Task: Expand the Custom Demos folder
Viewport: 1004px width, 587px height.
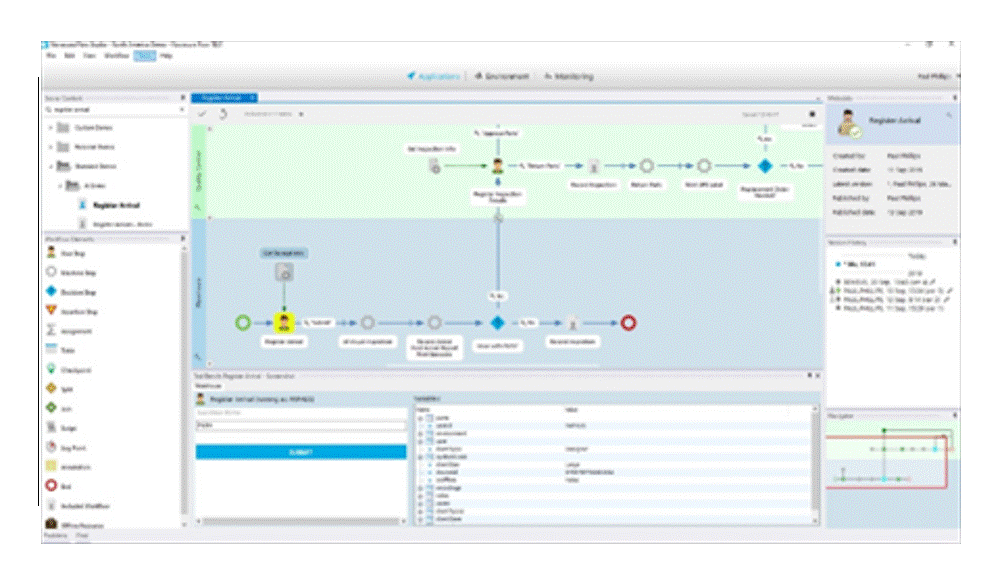Action: pos(51,128)
